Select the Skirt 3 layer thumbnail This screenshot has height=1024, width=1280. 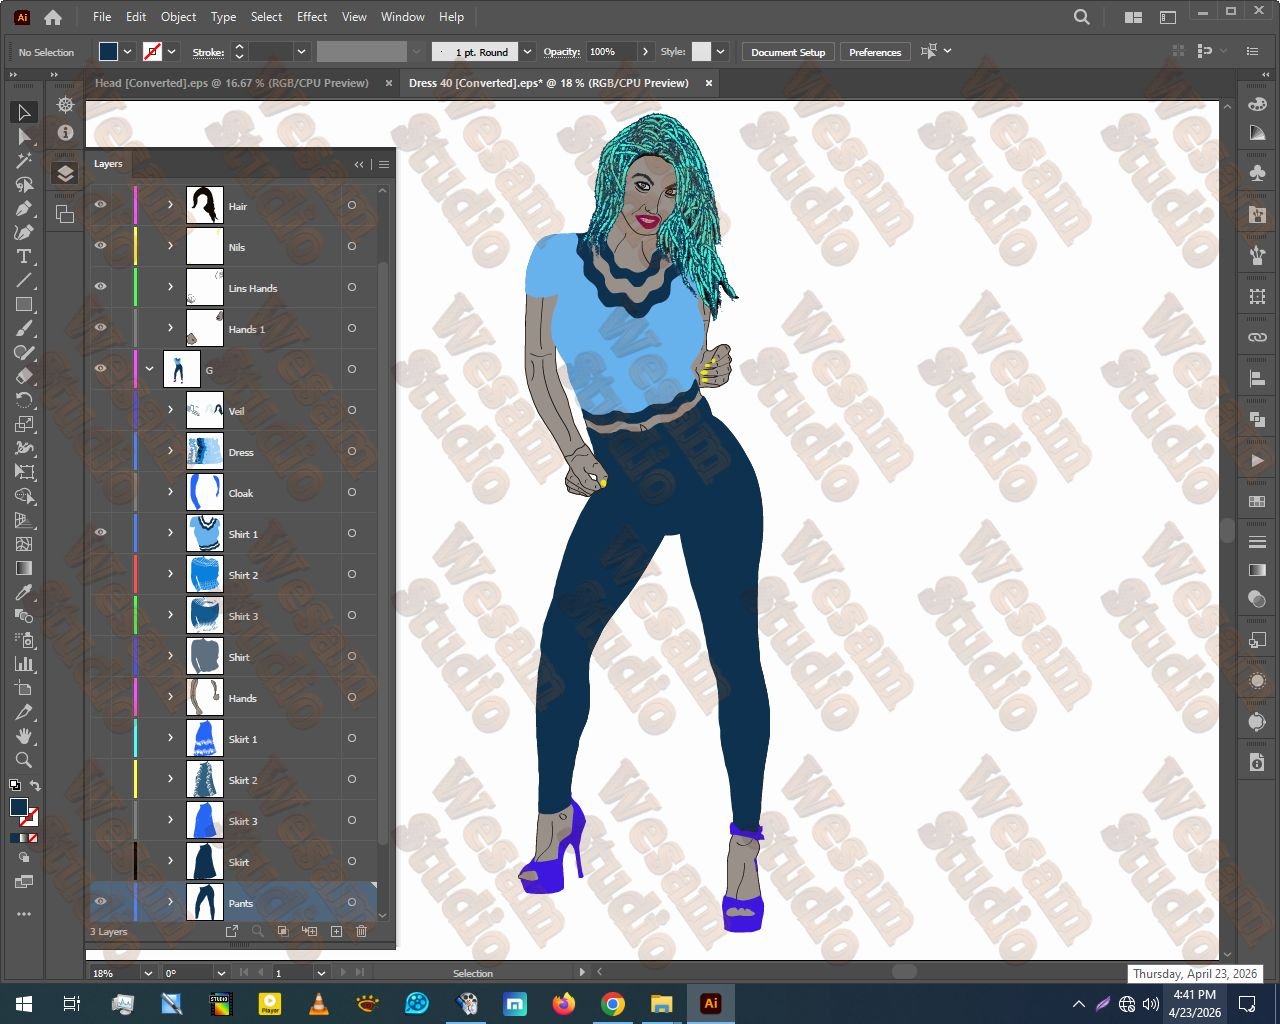pos(205,820)
